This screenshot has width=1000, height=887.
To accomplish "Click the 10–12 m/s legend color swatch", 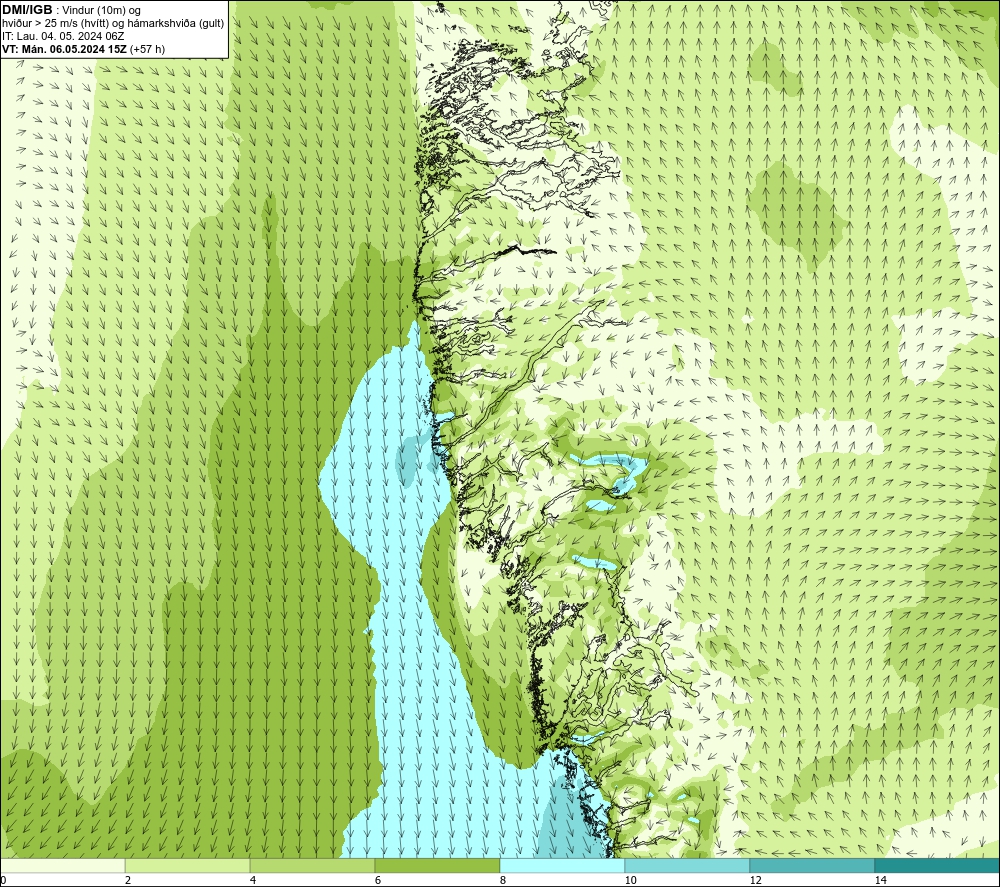I will pyautogui.click(x=688, y=865).
